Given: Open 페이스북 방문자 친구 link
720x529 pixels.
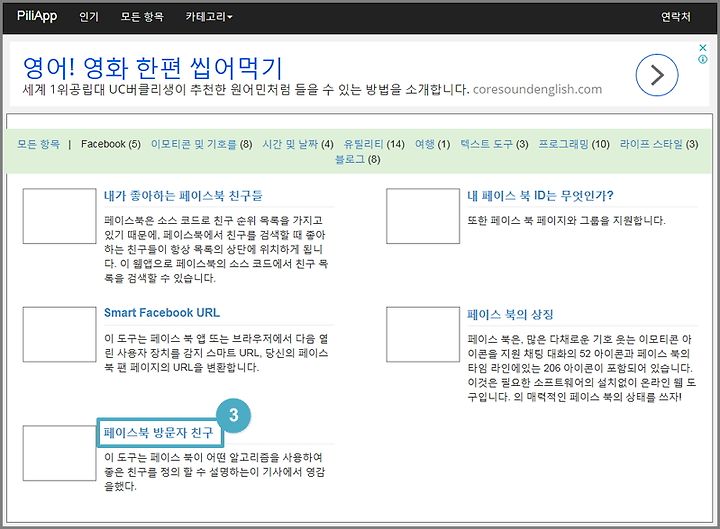Looking at the screenshot, I should [x=158, y=433].
